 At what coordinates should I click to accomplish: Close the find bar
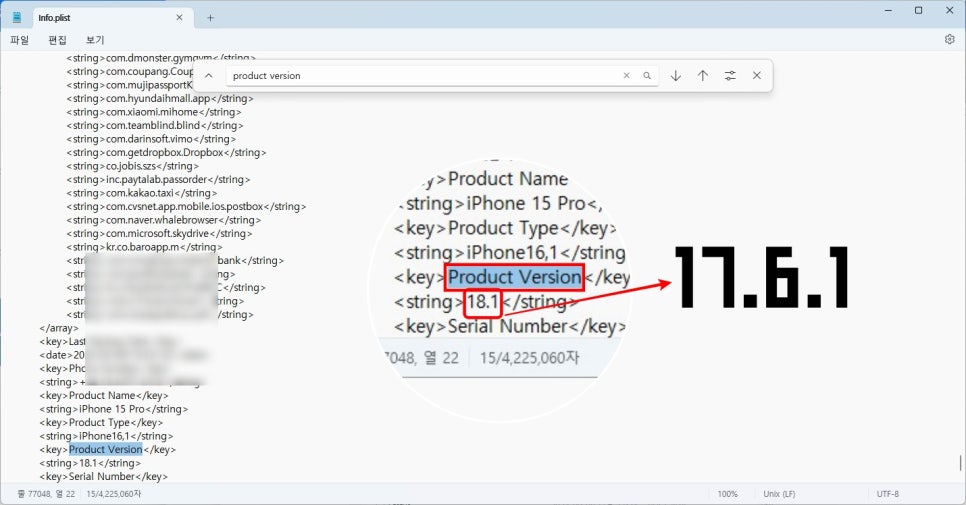click(x=757, y=75)
